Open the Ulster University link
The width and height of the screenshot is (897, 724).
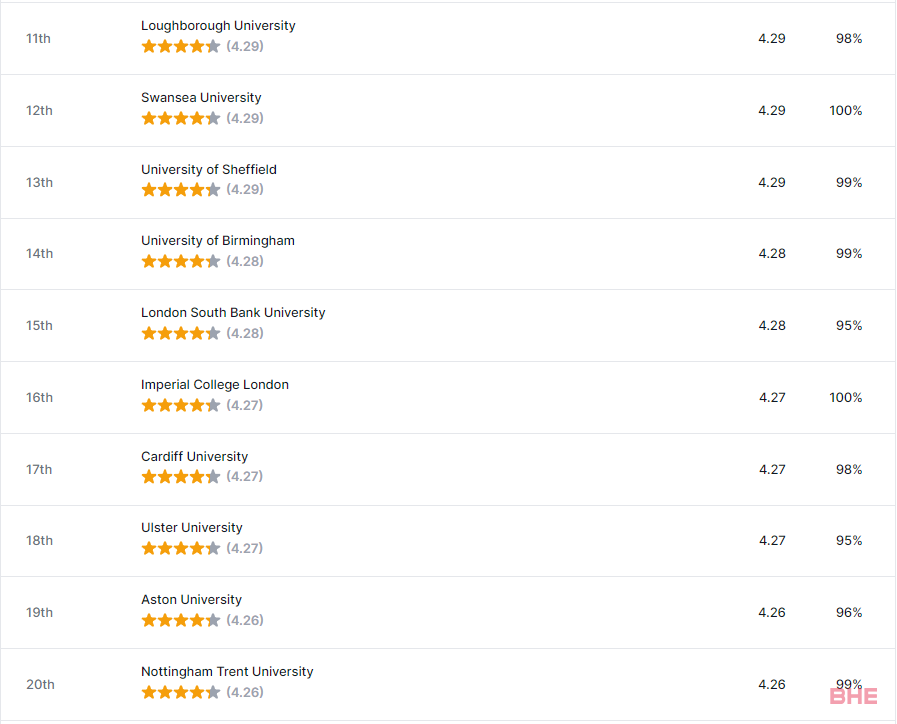click(x=192, y=528)
